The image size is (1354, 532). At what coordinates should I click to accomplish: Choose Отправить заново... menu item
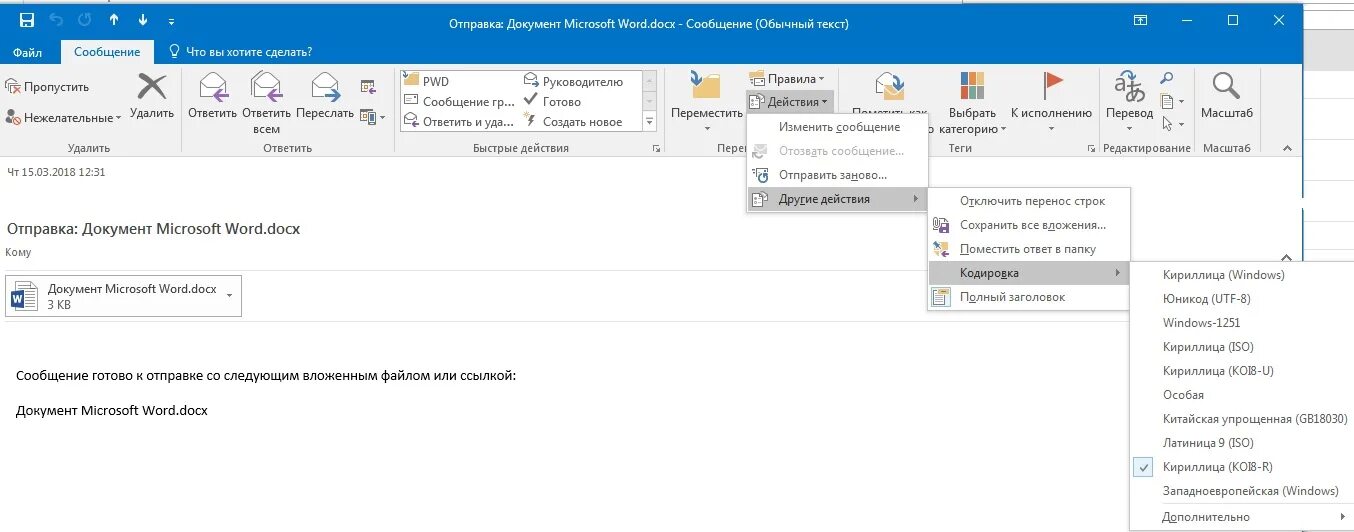click(x=838, y=175)
